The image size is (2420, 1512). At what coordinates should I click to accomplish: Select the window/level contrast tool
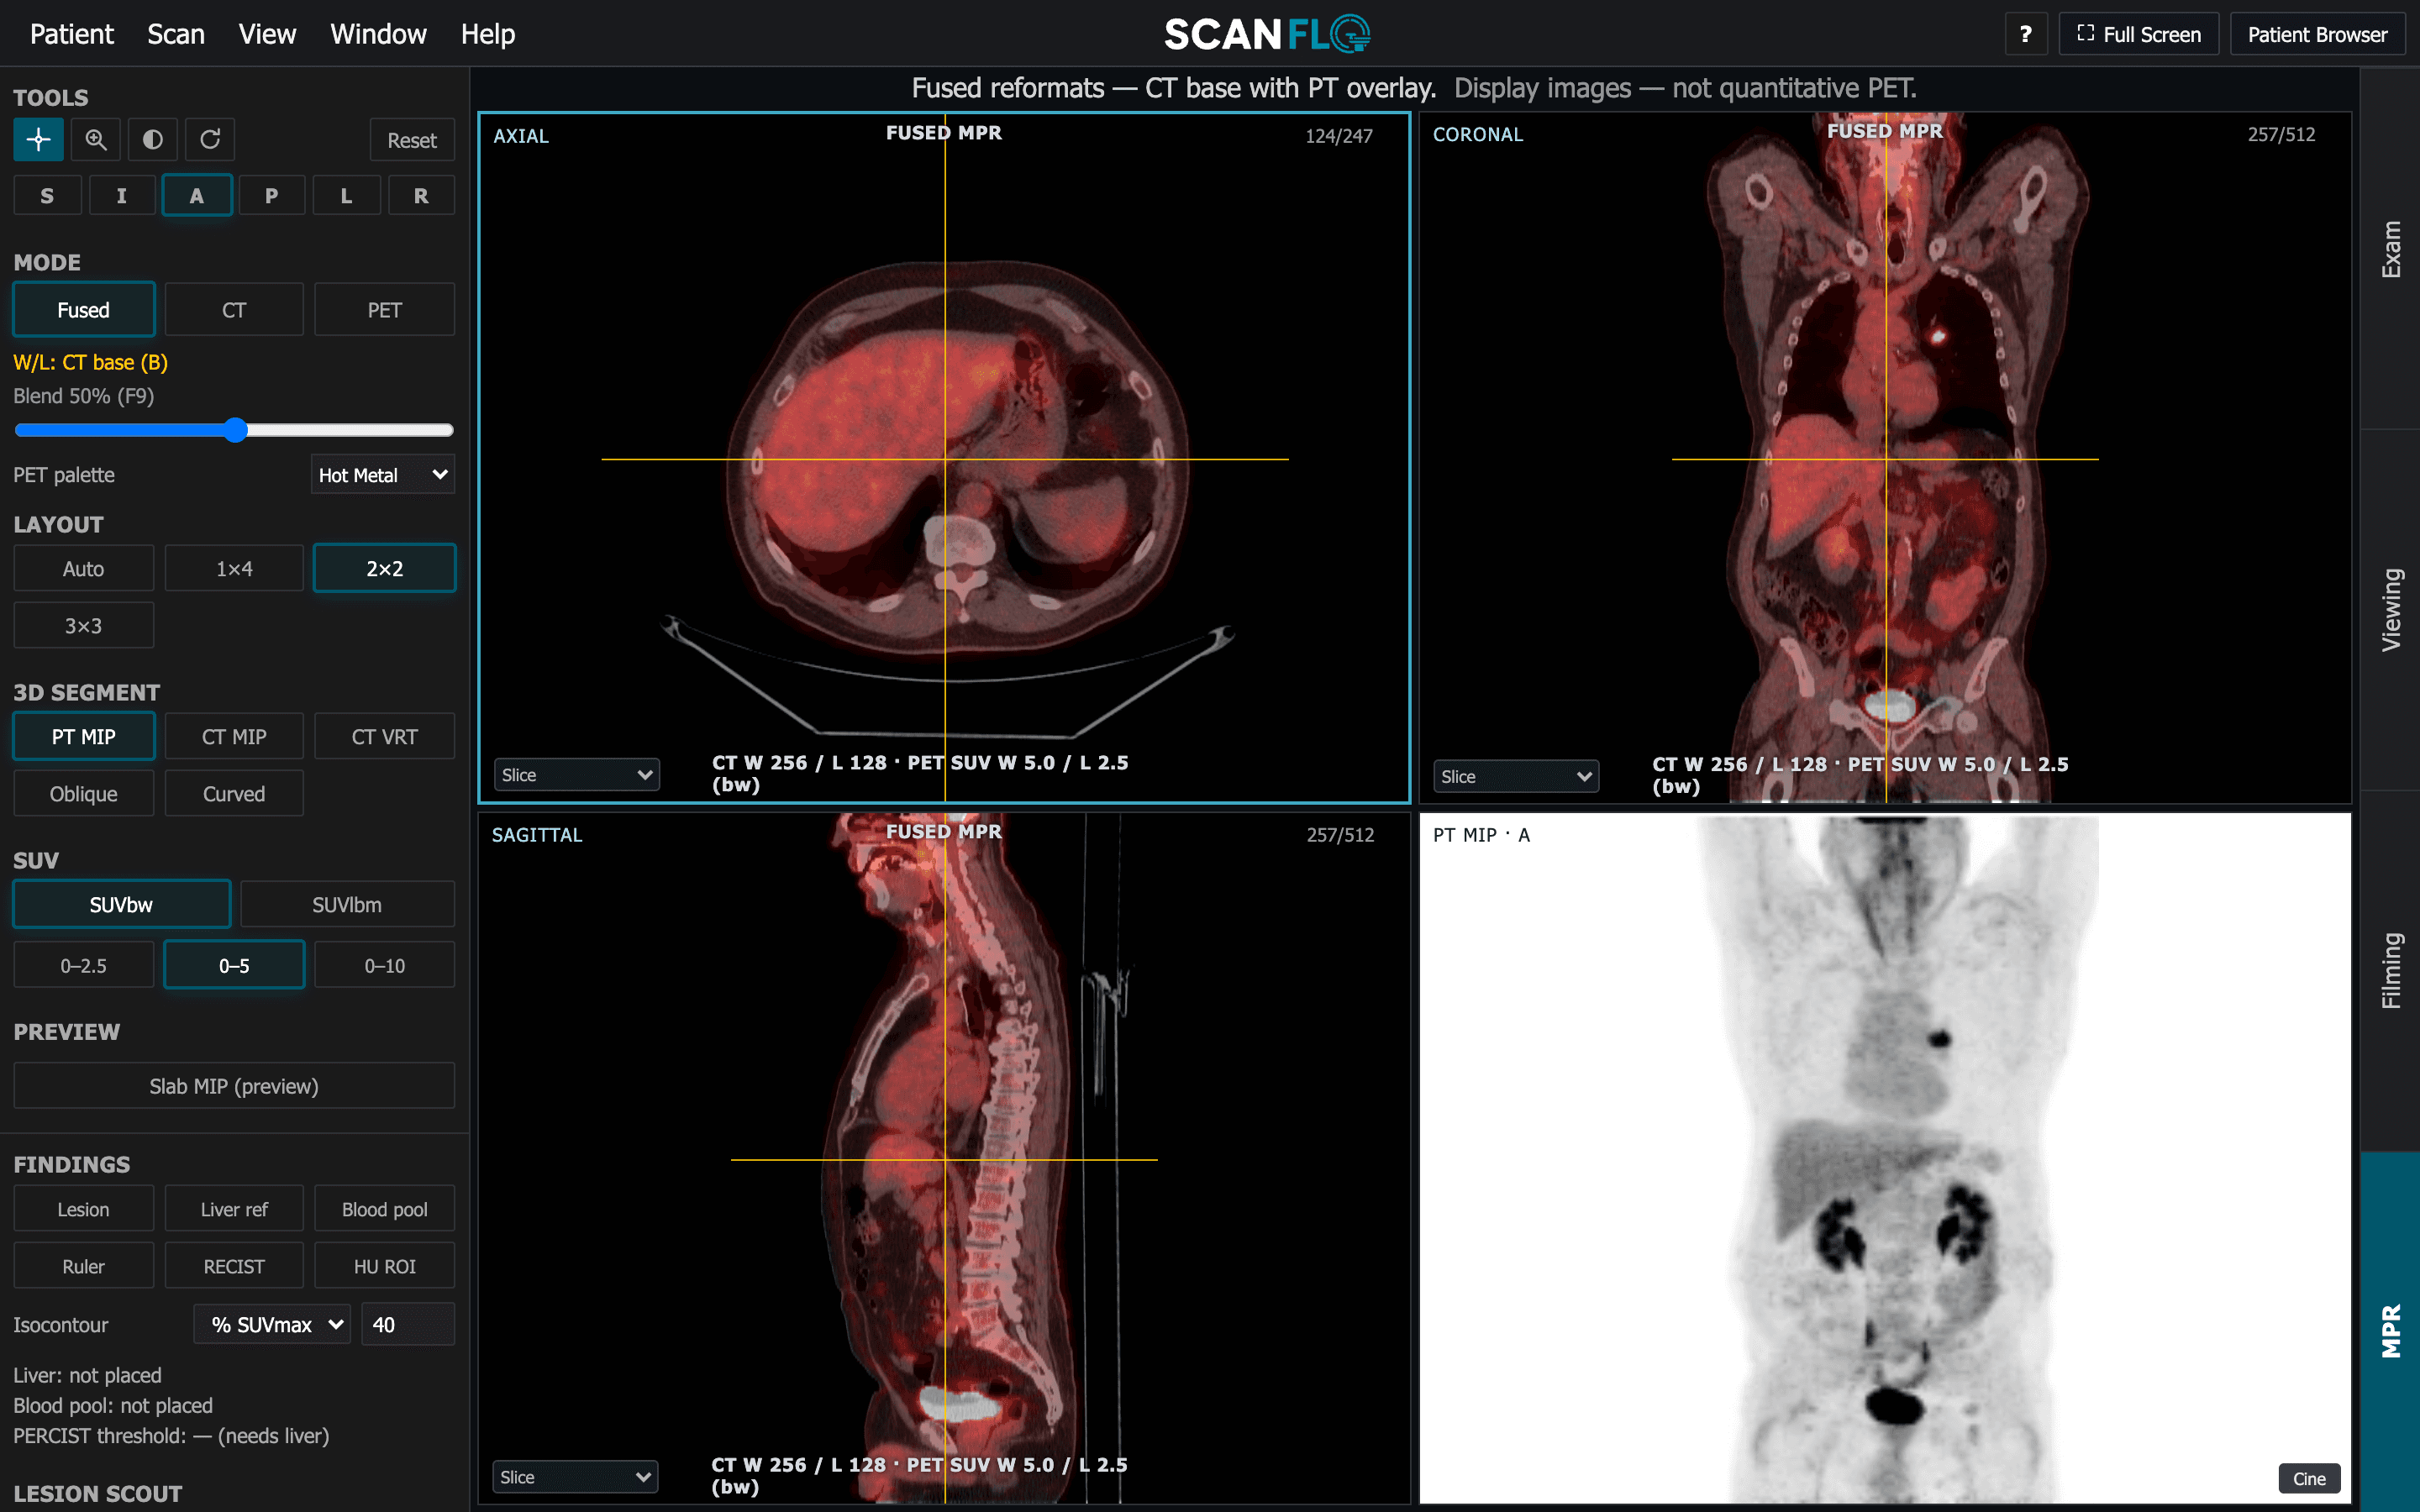[x=153, y=139]
